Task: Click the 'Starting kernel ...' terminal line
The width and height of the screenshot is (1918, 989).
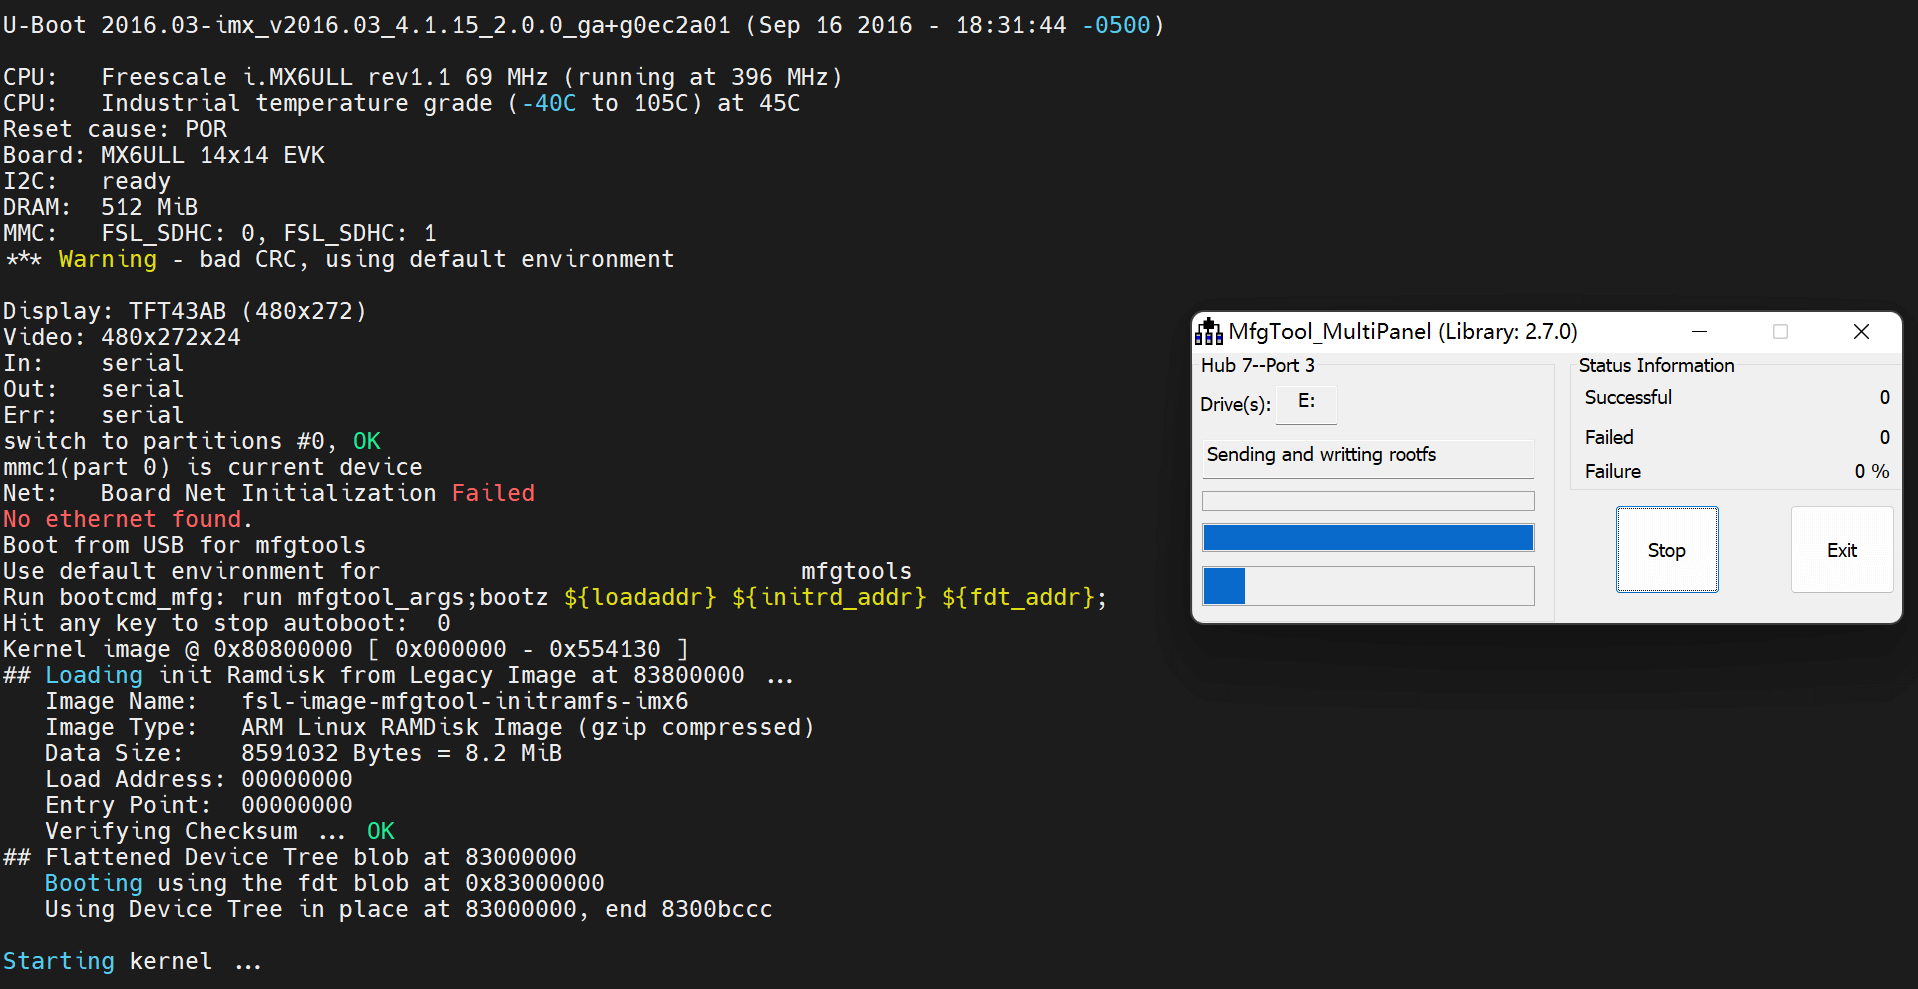Action: click(x=132, y=962)
